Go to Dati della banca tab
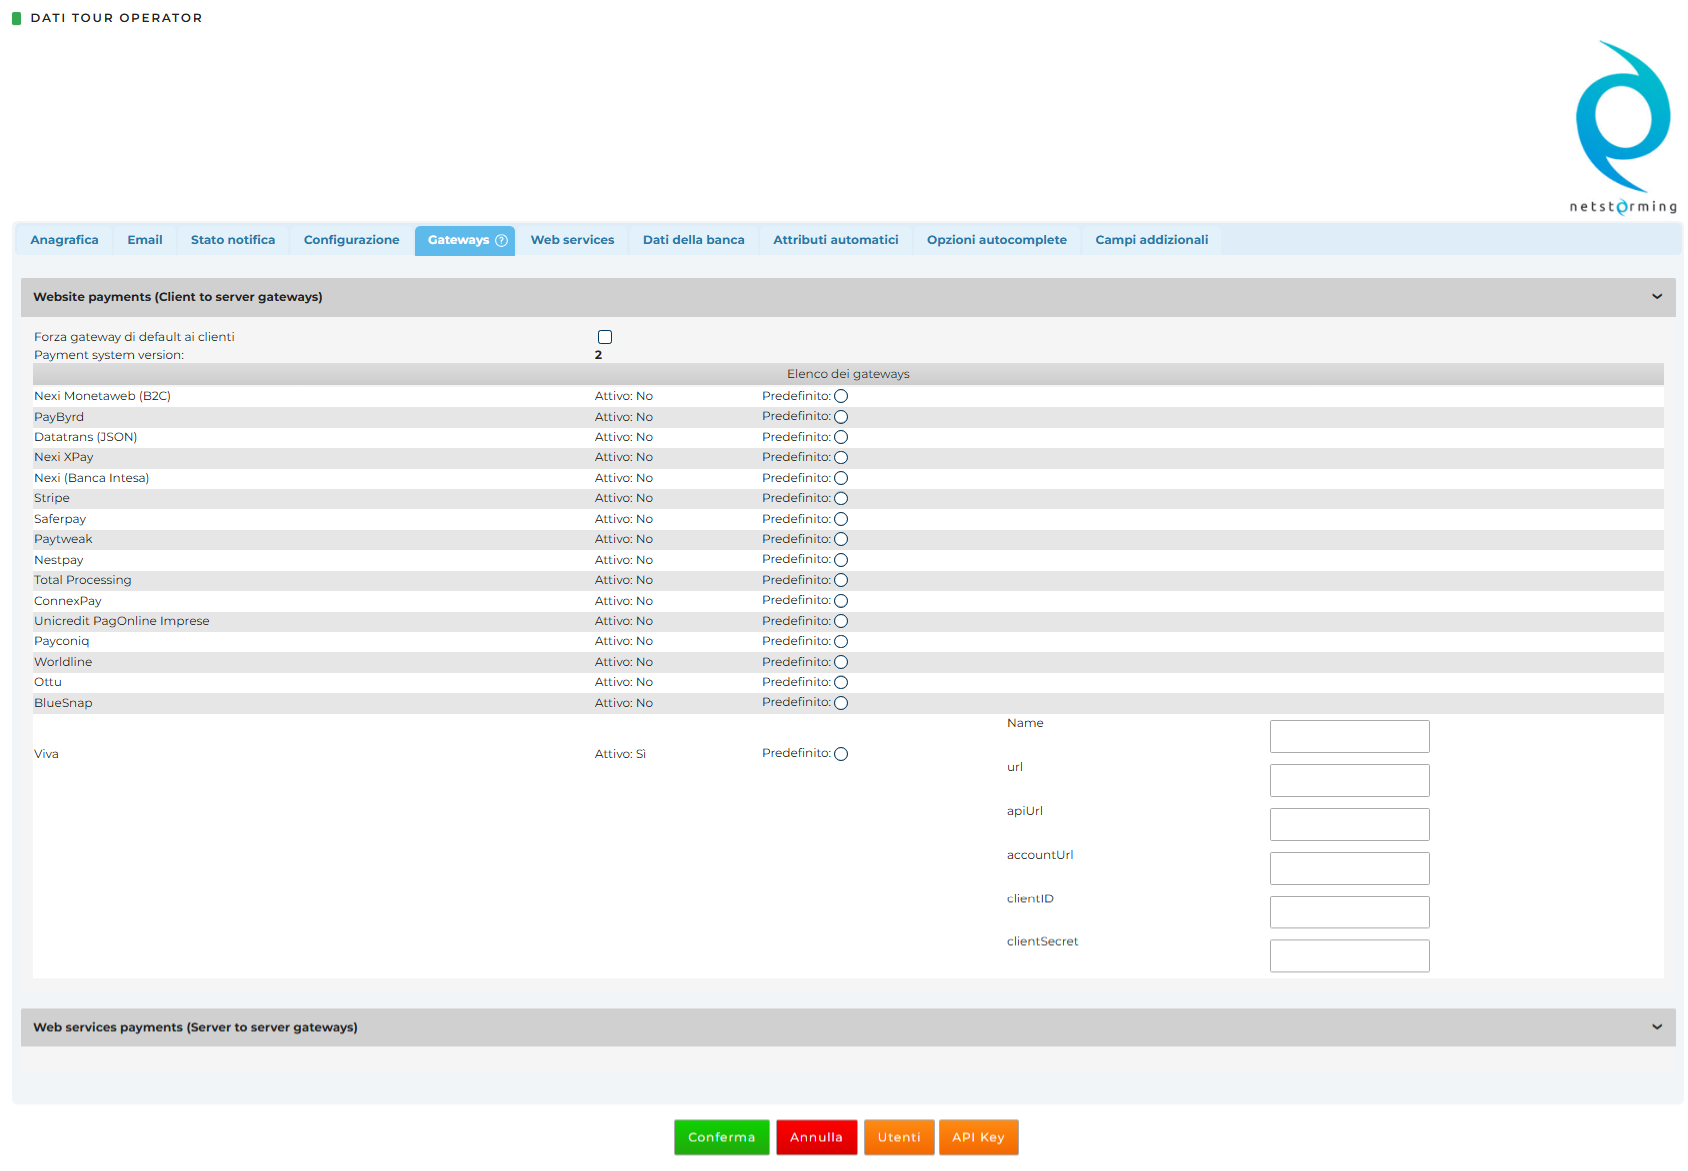This screenshot has height=1171, width=1688. pyautogui.click(x=693, y=240)
